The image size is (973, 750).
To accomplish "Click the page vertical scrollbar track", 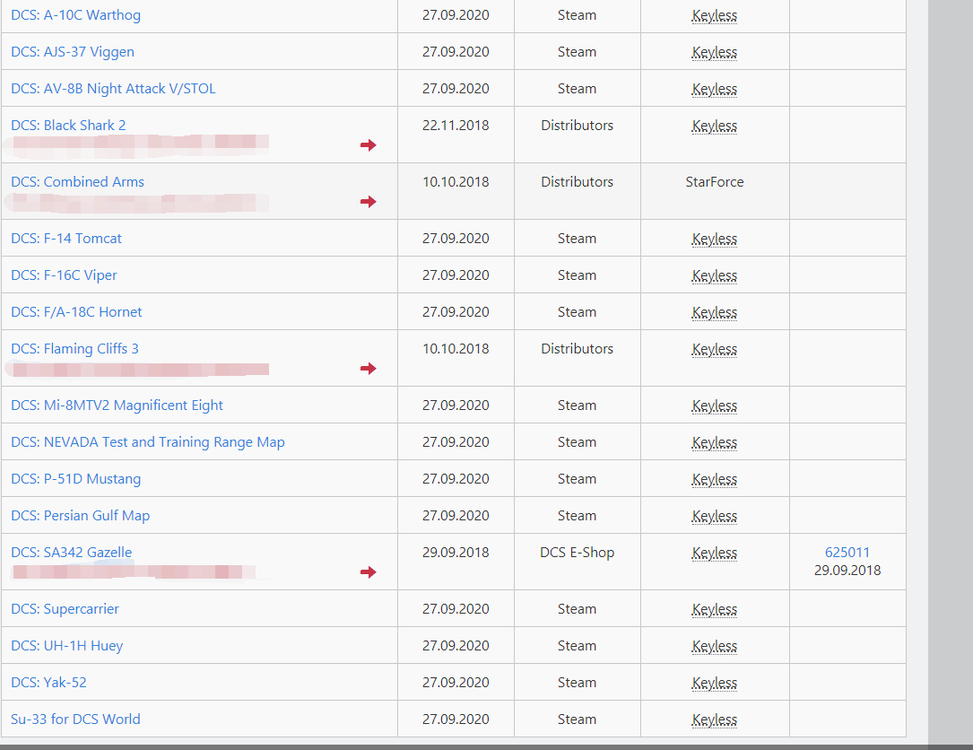I will pyautogui.click(x=950, y=400).
